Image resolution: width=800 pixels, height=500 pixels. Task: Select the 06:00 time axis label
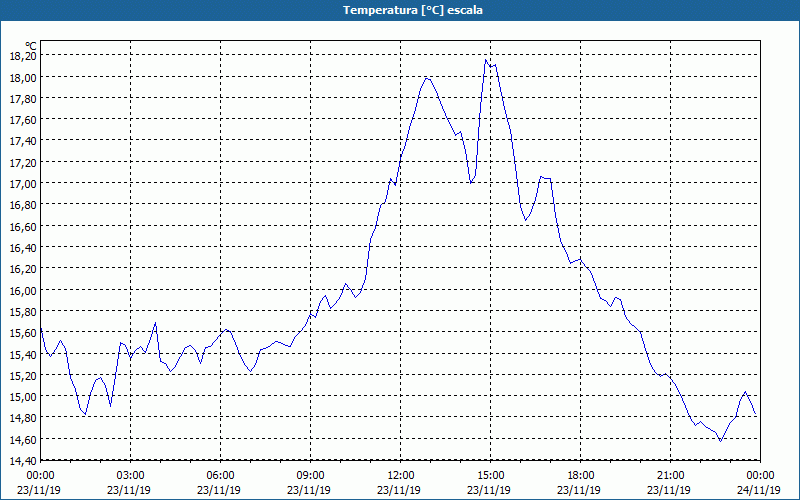220,476
